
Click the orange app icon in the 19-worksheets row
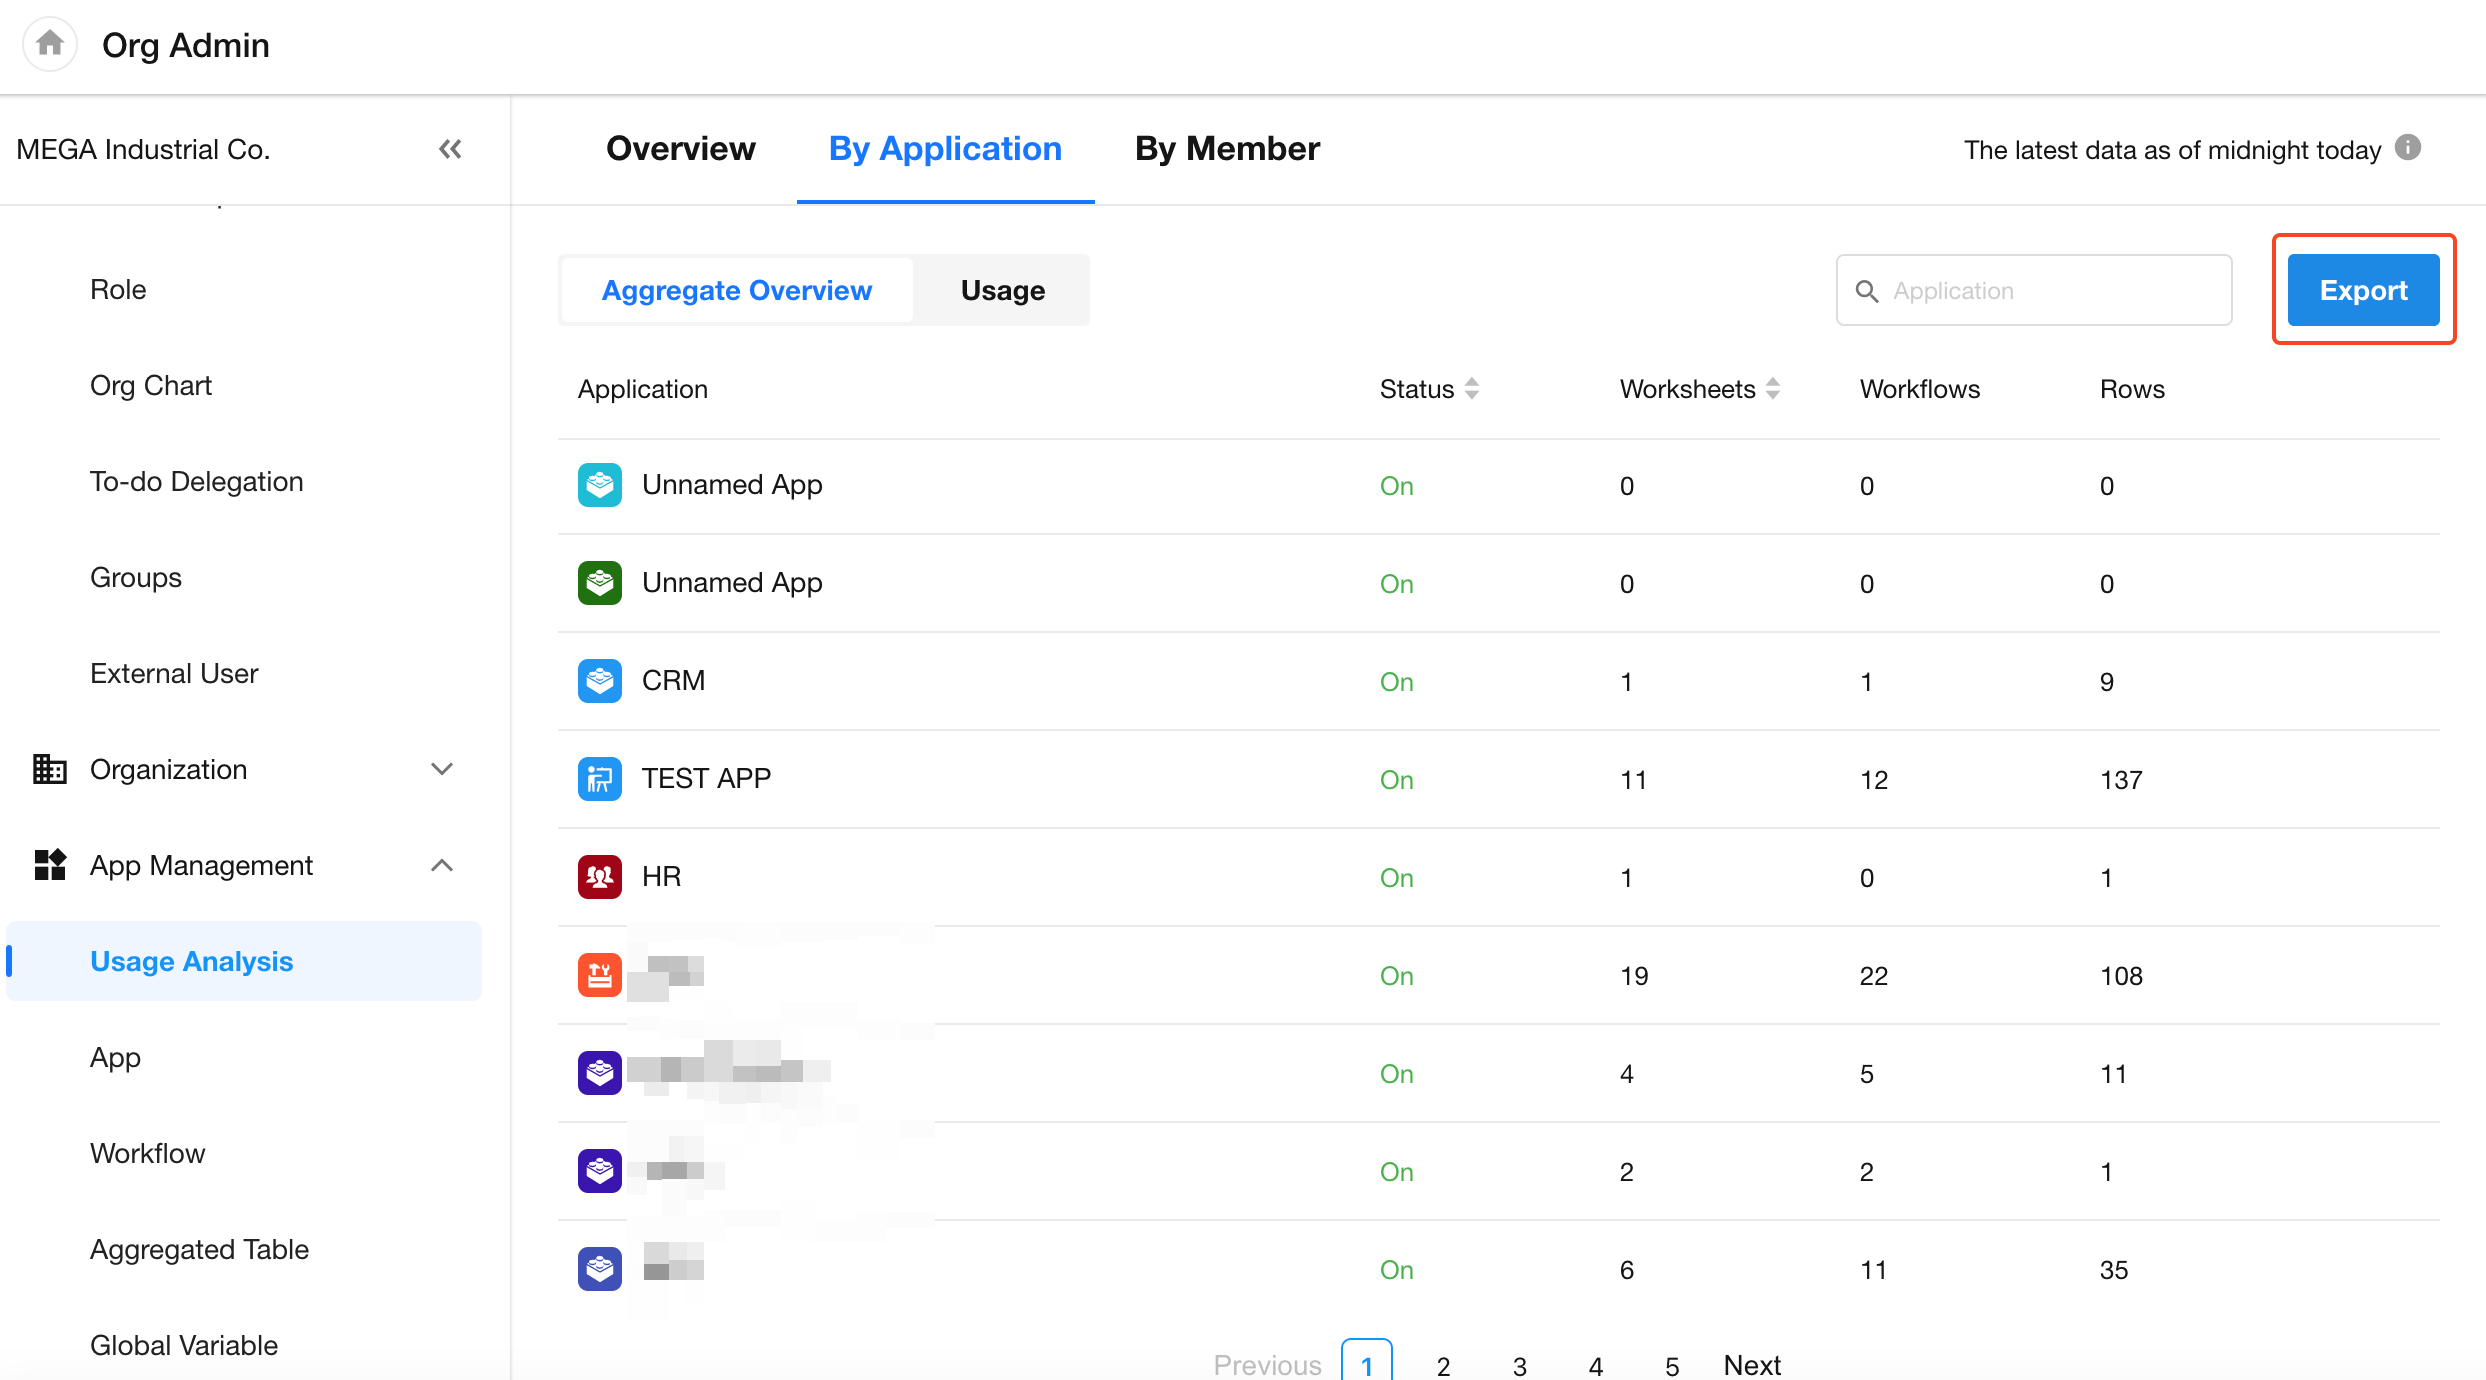tap(600, 975)
